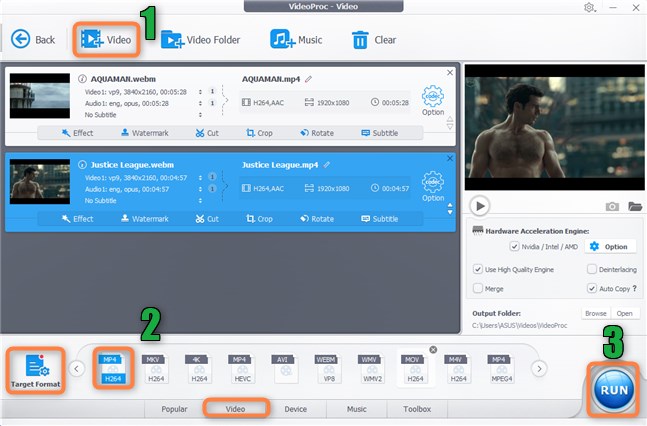Toggle Auto Copy checkbox
Image resolution: width=647 pixels, height=426 pixels.
click(592, 288)
